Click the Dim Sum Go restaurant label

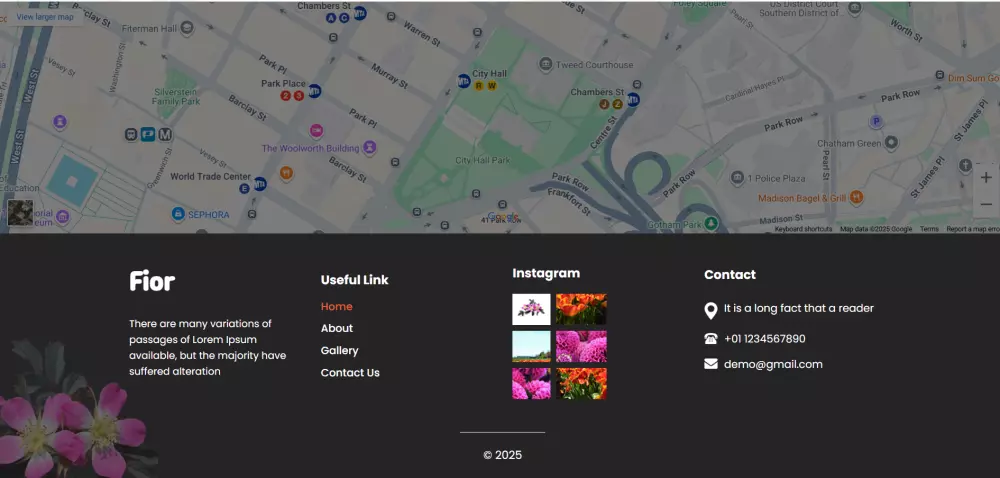(x=973, y=78)
